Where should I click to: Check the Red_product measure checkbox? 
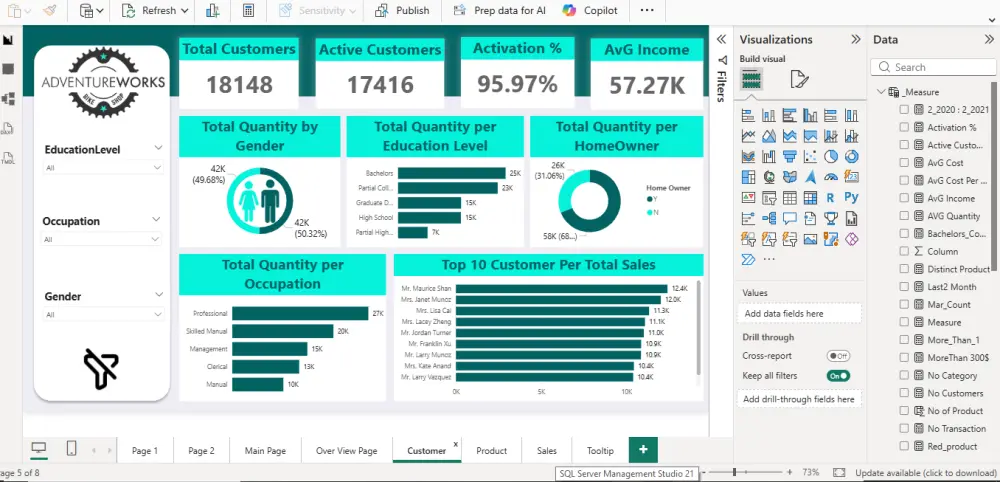coord(904,446)
